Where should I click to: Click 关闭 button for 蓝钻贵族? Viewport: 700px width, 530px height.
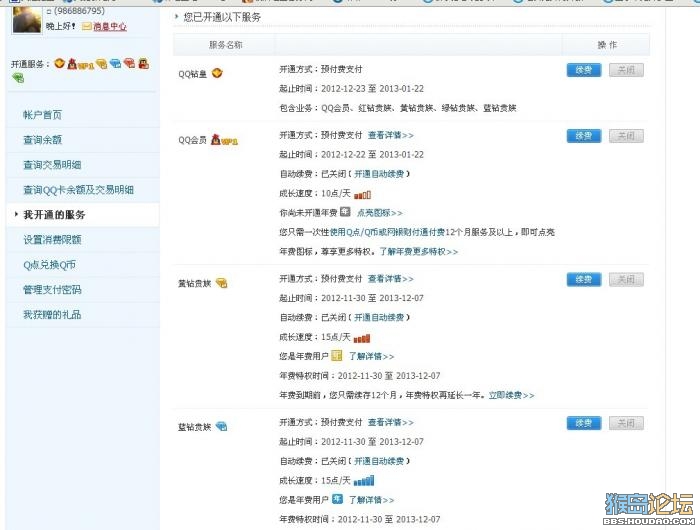[x=626, y=423]
